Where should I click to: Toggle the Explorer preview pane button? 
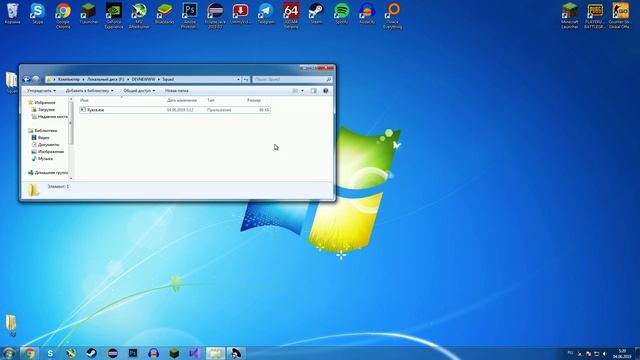click(313, 91)
